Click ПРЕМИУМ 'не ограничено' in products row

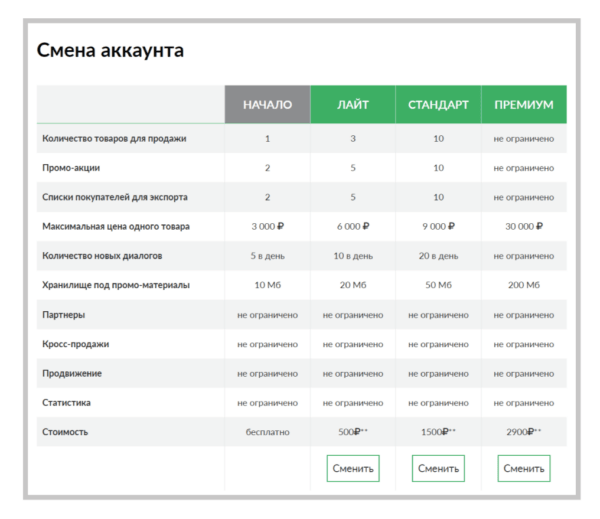[x=524, y=139]
